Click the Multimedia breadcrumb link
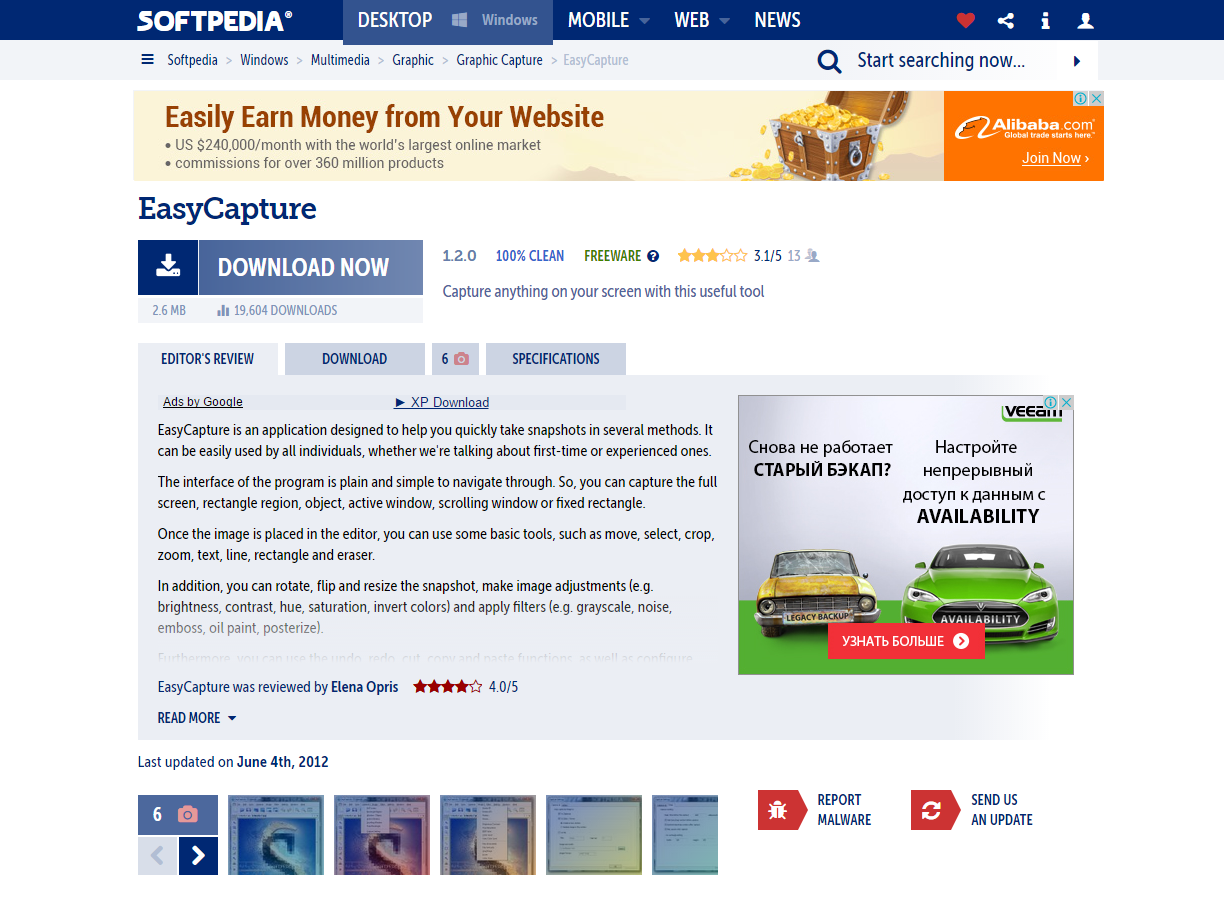 pos(340,60)
